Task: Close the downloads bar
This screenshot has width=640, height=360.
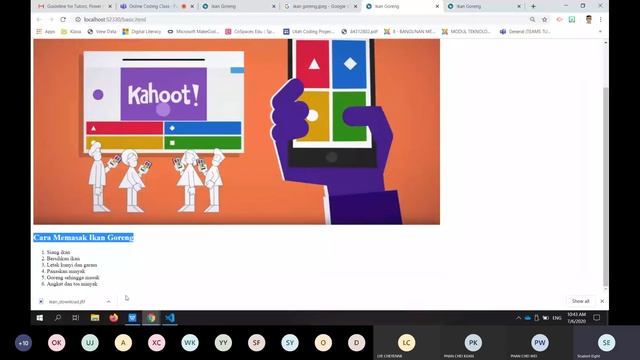Action: pos(602,301)
